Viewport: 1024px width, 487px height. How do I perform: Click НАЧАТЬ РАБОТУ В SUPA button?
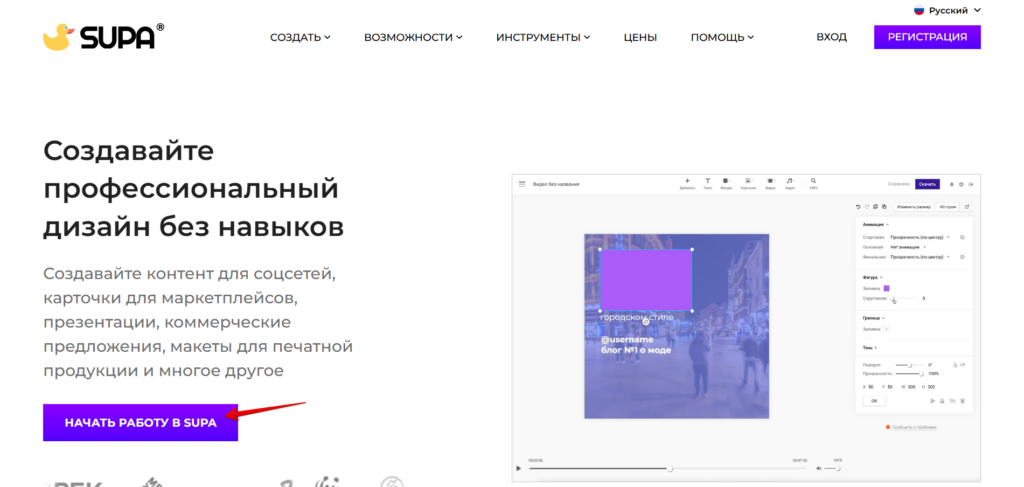[x=140, y=422]
